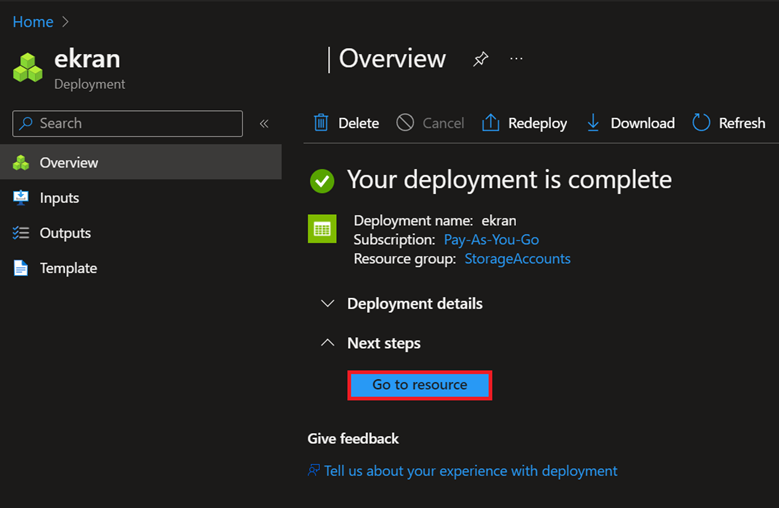The height and width of the screenshot is (508, 779).
Task: Click the Delete trash can icon
Action: pos(321,123)
